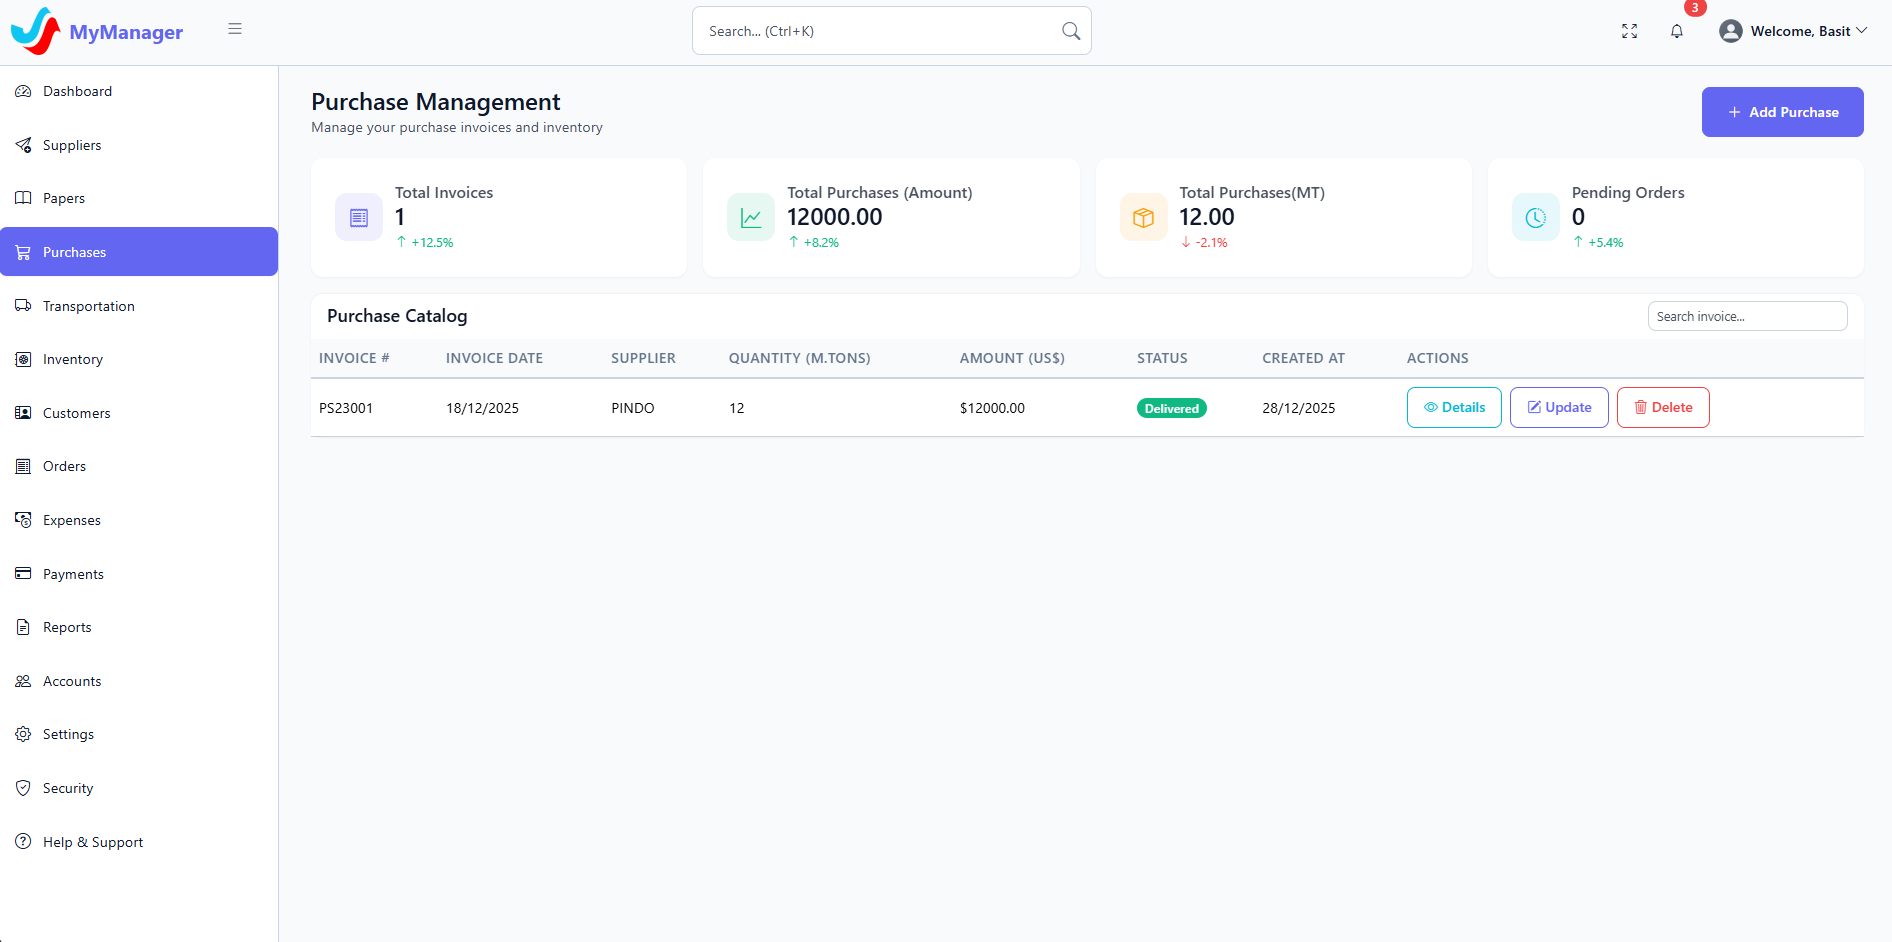1892x942 pixels.
Task: Click the Total Purchases(MT) box icon
Action: pos(1143,217)
